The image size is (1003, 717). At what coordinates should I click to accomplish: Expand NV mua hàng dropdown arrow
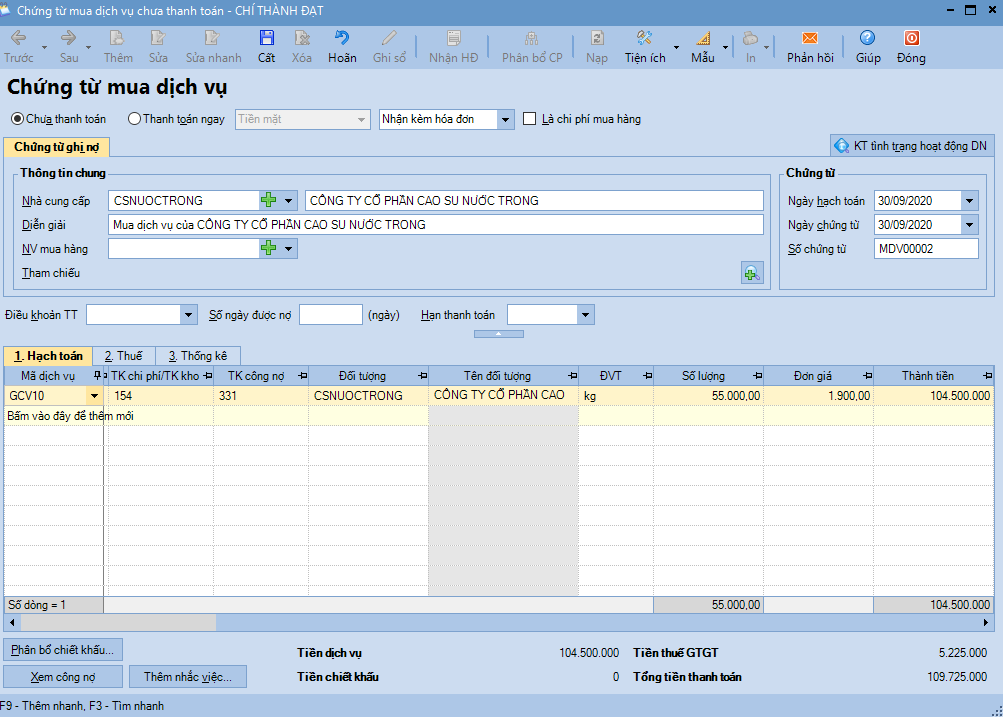[x=288, y=248]
